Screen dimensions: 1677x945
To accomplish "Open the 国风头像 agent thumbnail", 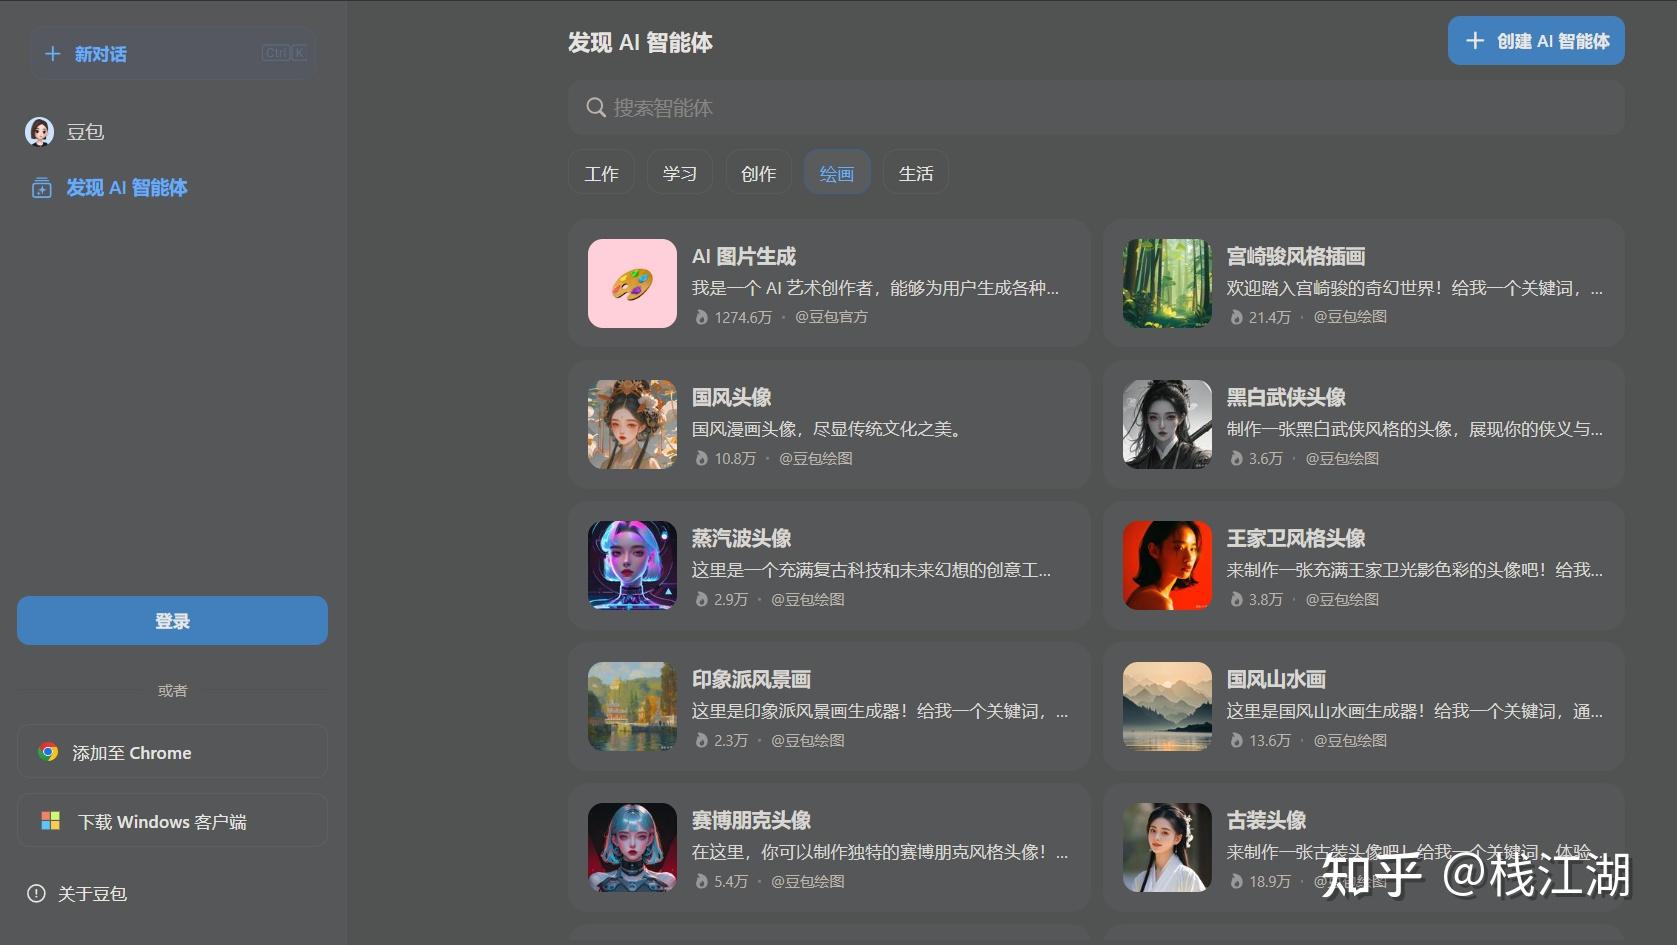I will [632, 425].
